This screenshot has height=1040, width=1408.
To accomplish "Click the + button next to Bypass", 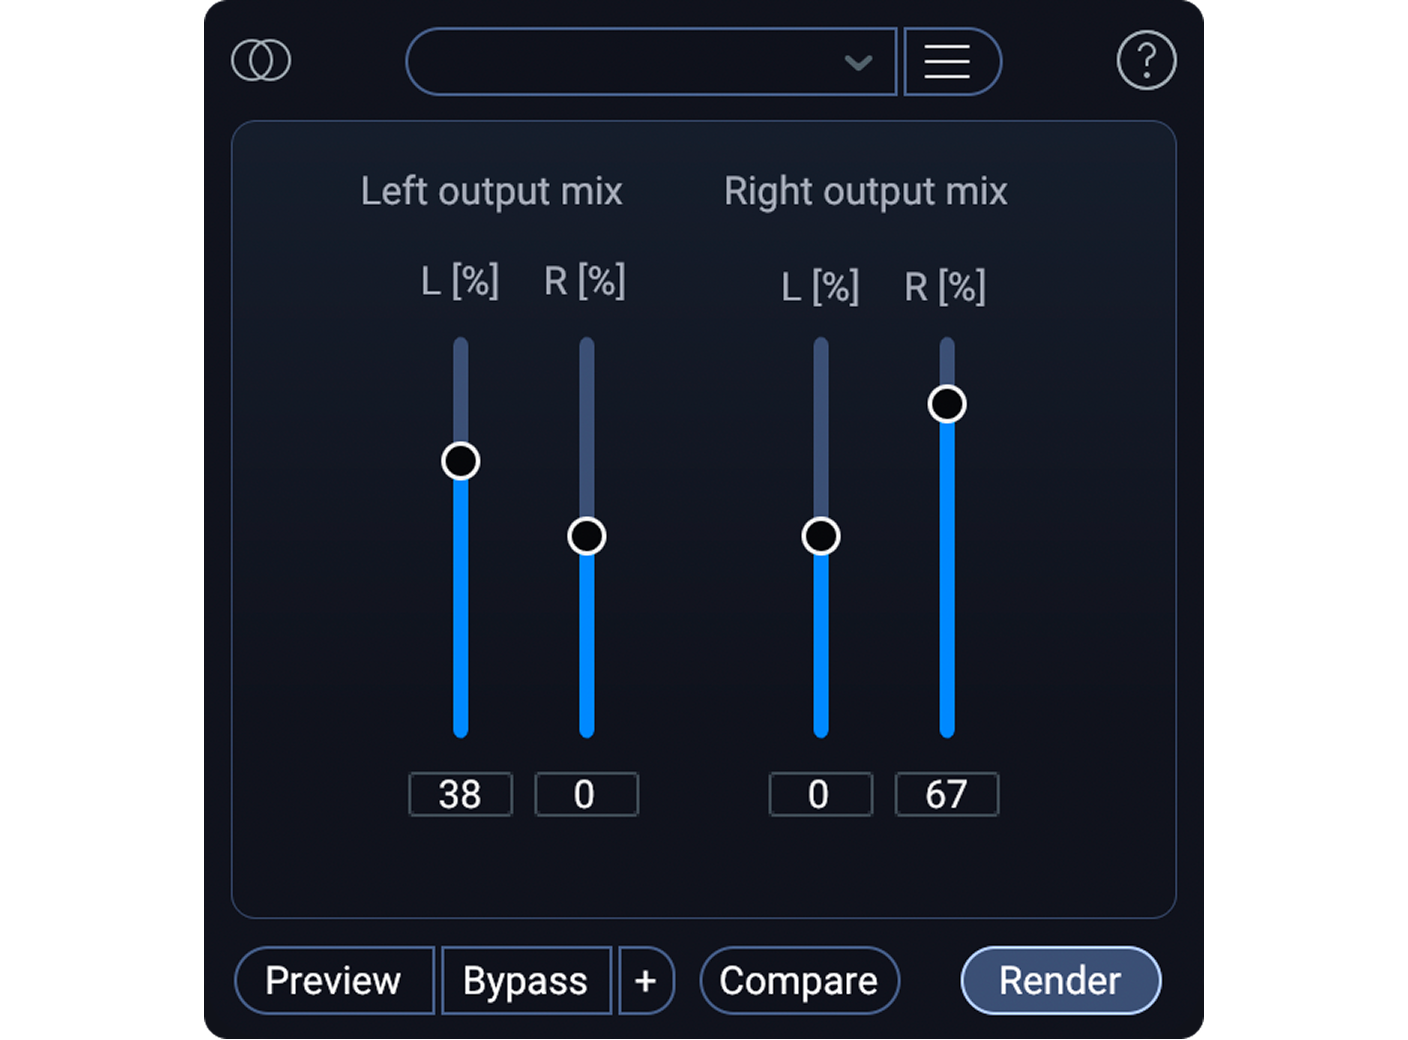I will coord(647,981).
